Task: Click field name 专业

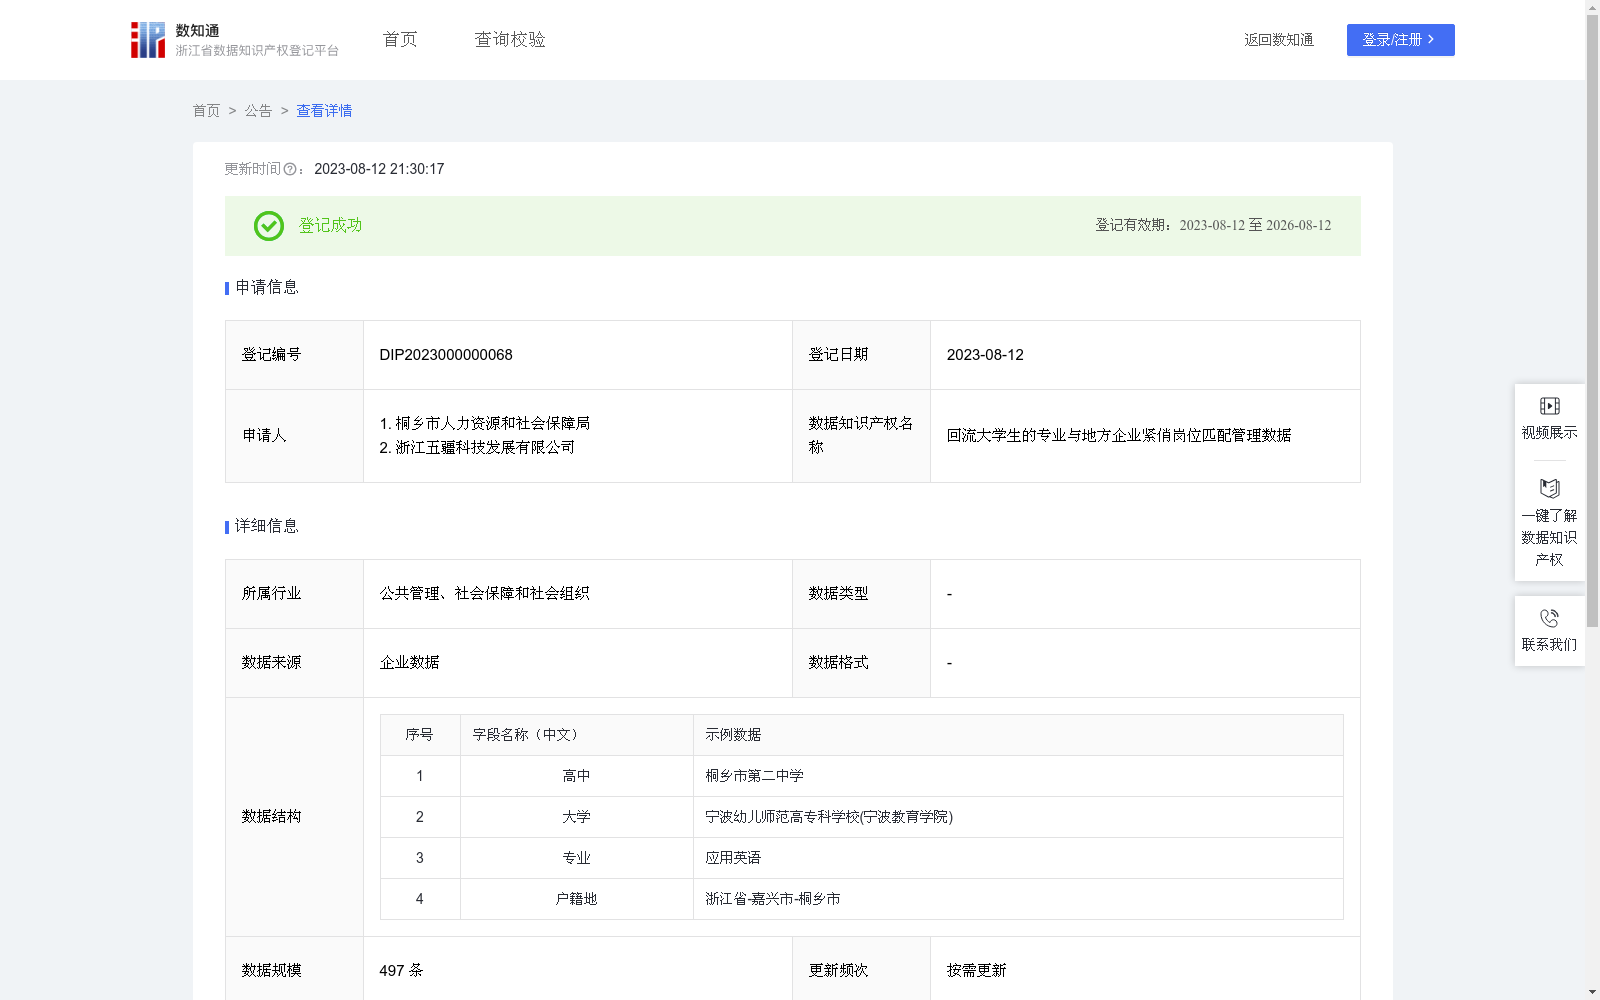Action: coord(576,858)
